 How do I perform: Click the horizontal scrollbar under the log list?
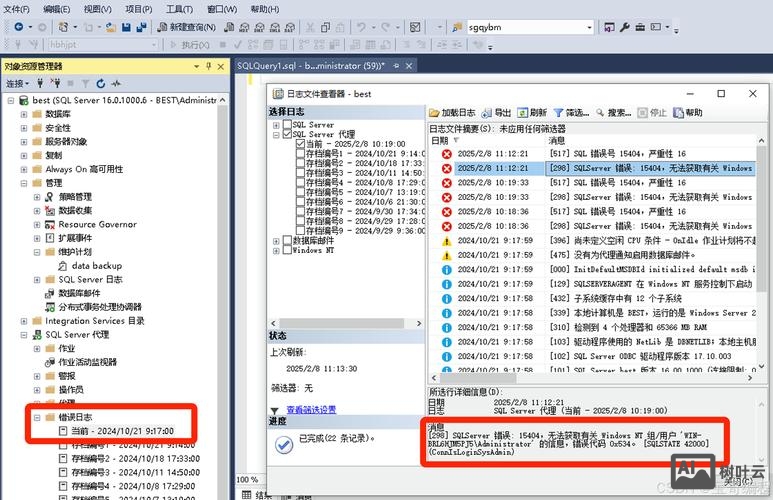click(478, 378)
